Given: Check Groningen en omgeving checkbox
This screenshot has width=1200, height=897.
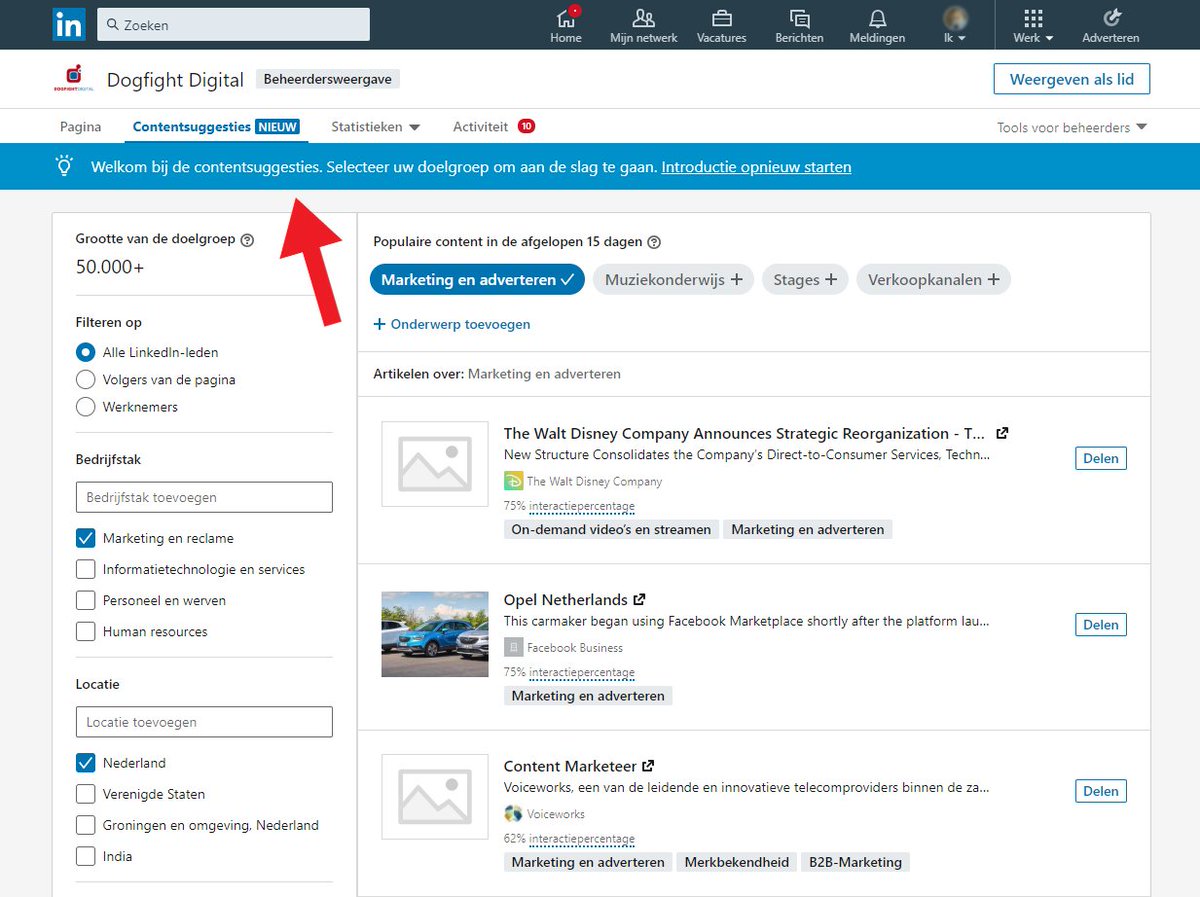Looking at the screenshot, I should tap(86, 825).
